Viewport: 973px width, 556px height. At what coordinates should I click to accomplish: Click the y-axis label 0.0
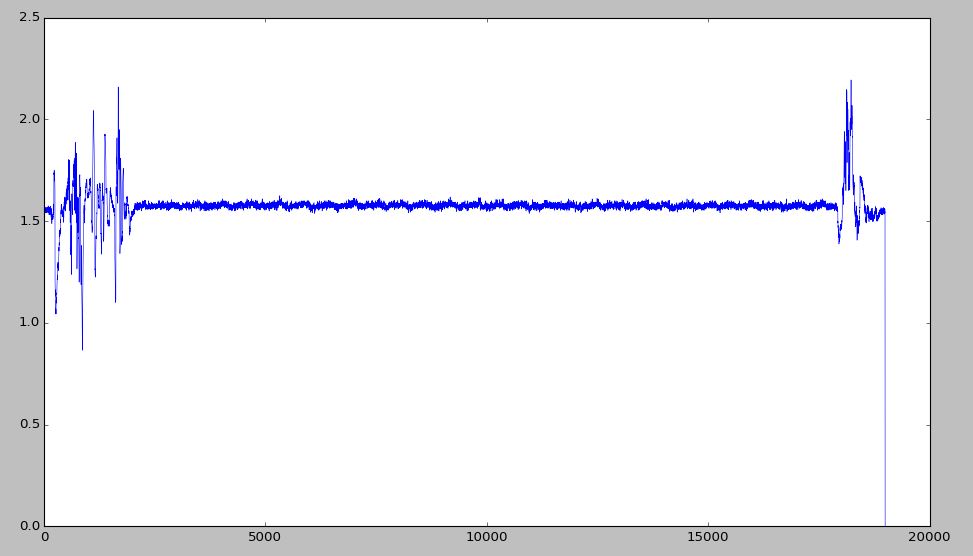pyautogui.click(x=29, y=526)
